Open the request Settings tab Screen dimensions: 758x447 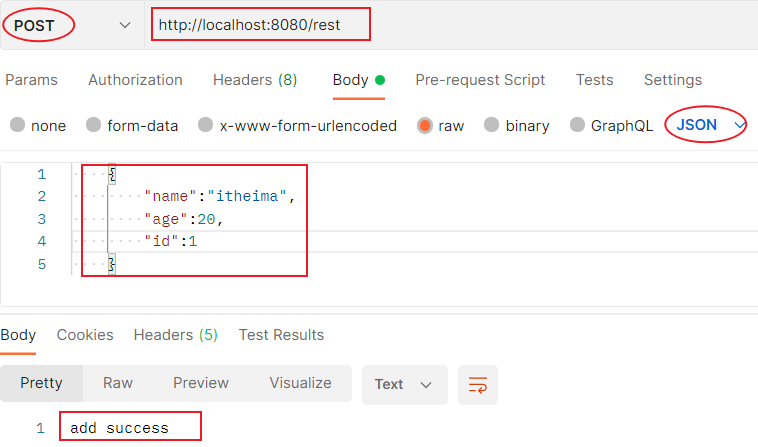[673, 80]
